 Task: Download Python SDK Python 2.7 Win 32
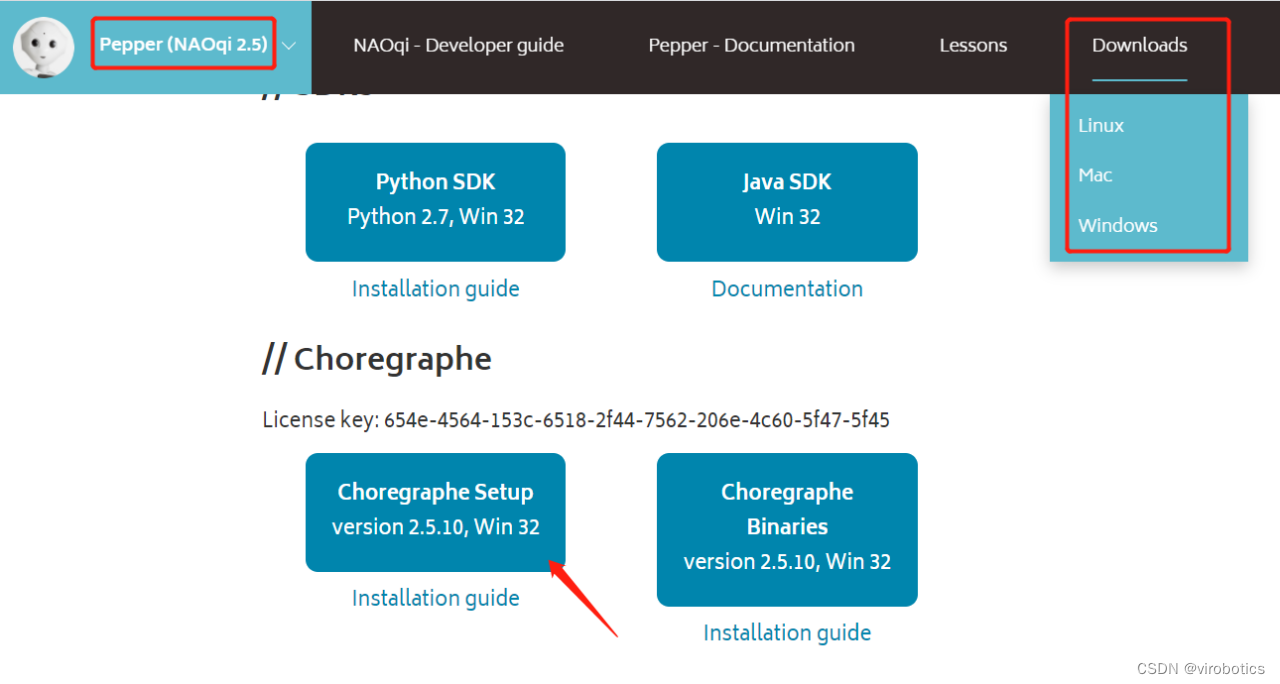tap(435, 202)
